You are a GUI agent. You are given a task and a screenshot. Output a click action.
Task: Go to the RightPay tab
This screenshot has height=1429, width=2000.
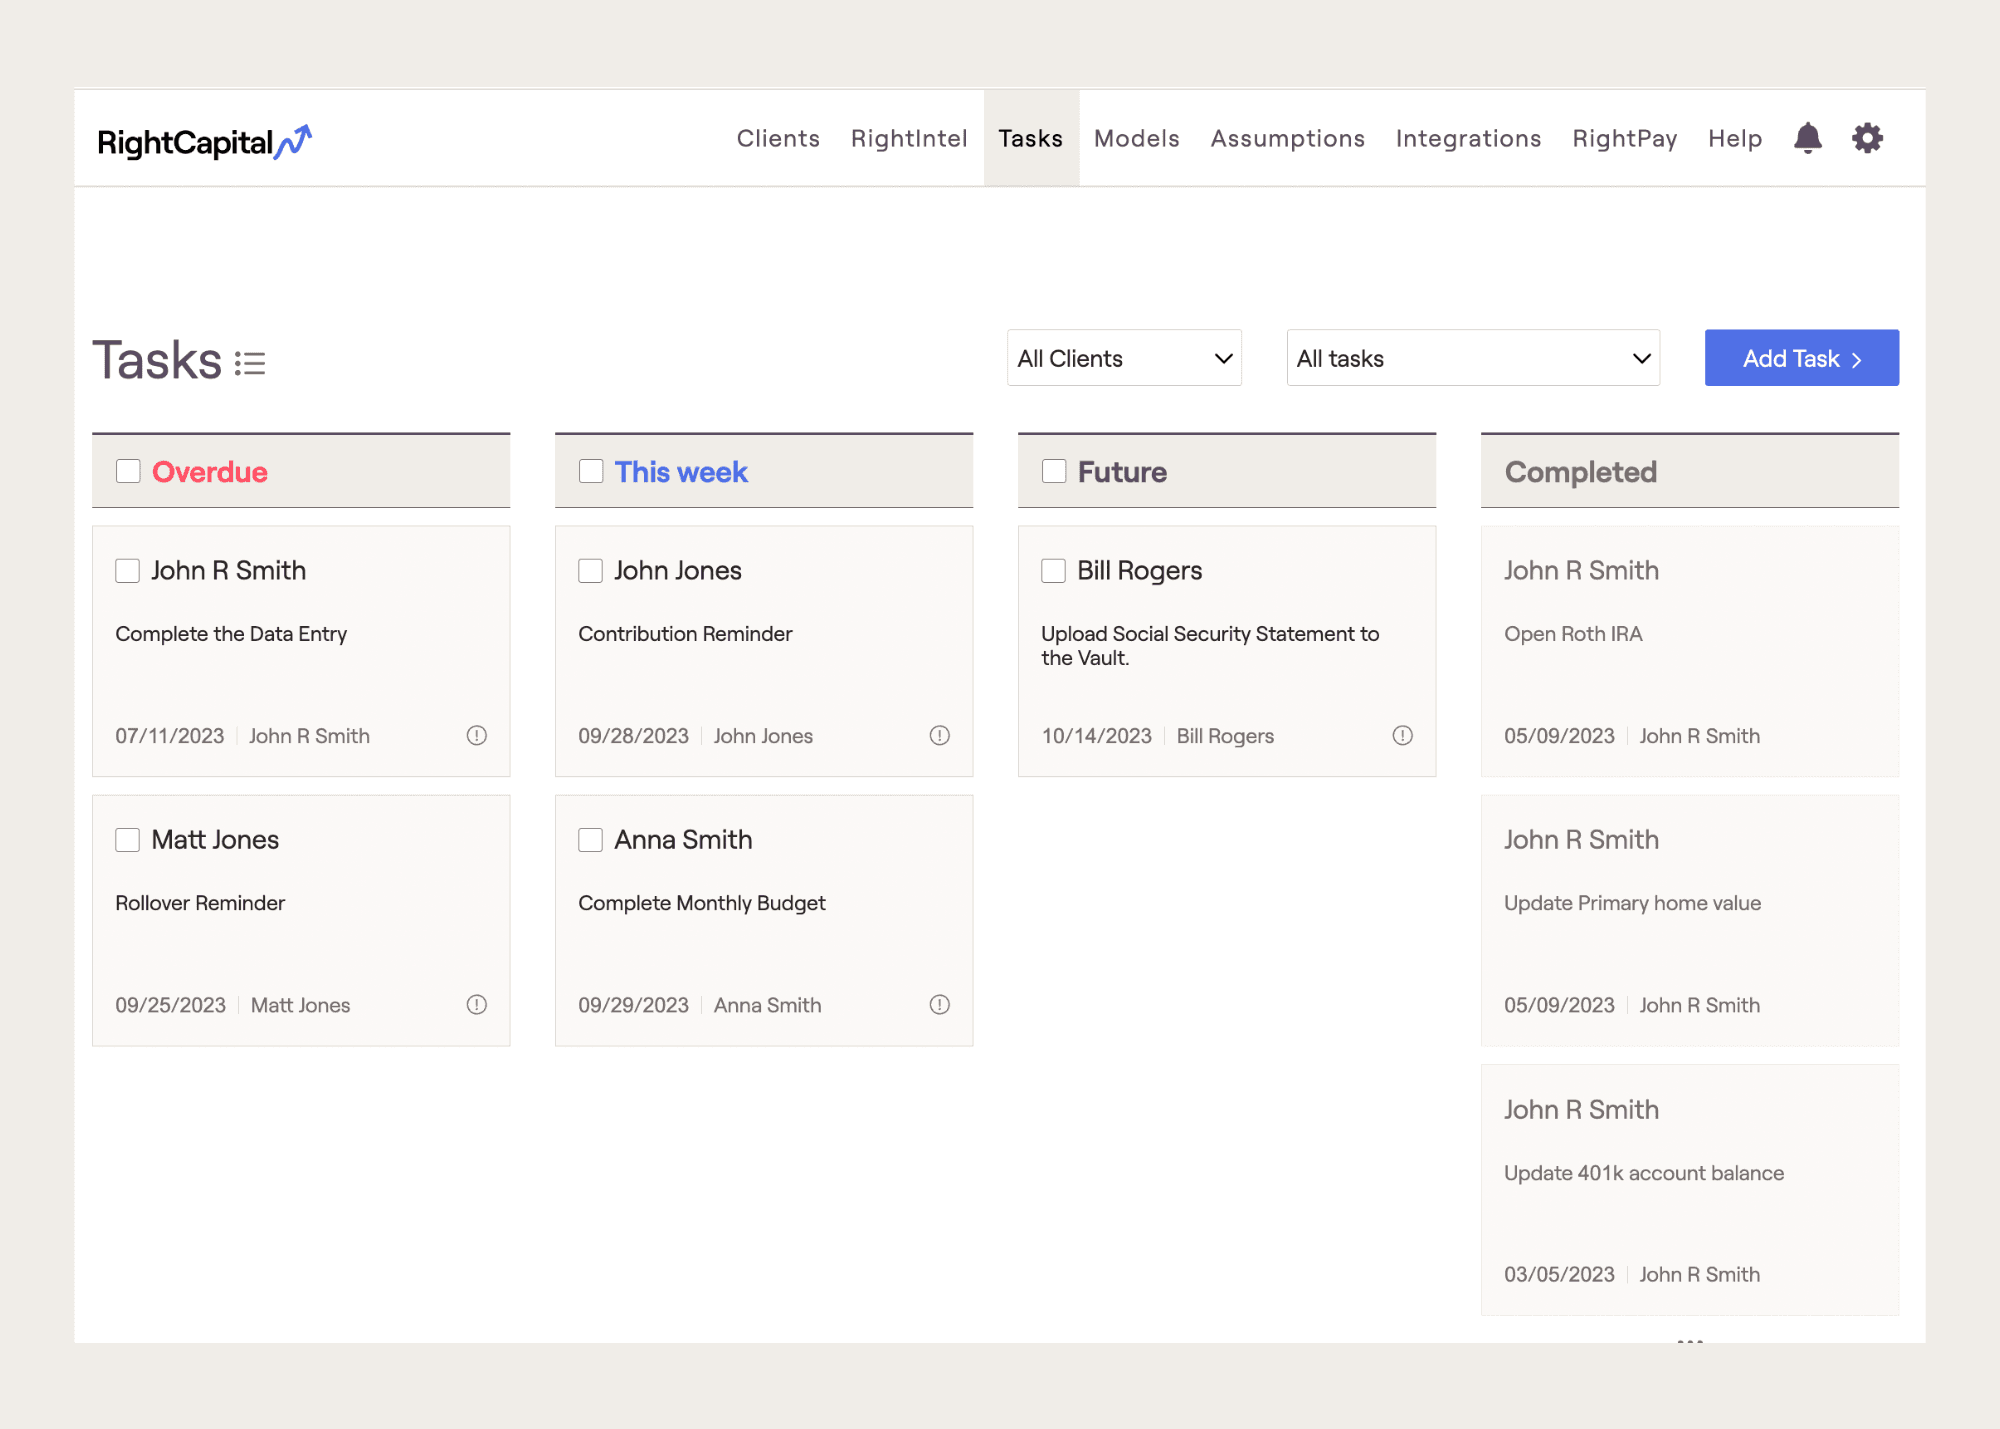coord(1625,139)
